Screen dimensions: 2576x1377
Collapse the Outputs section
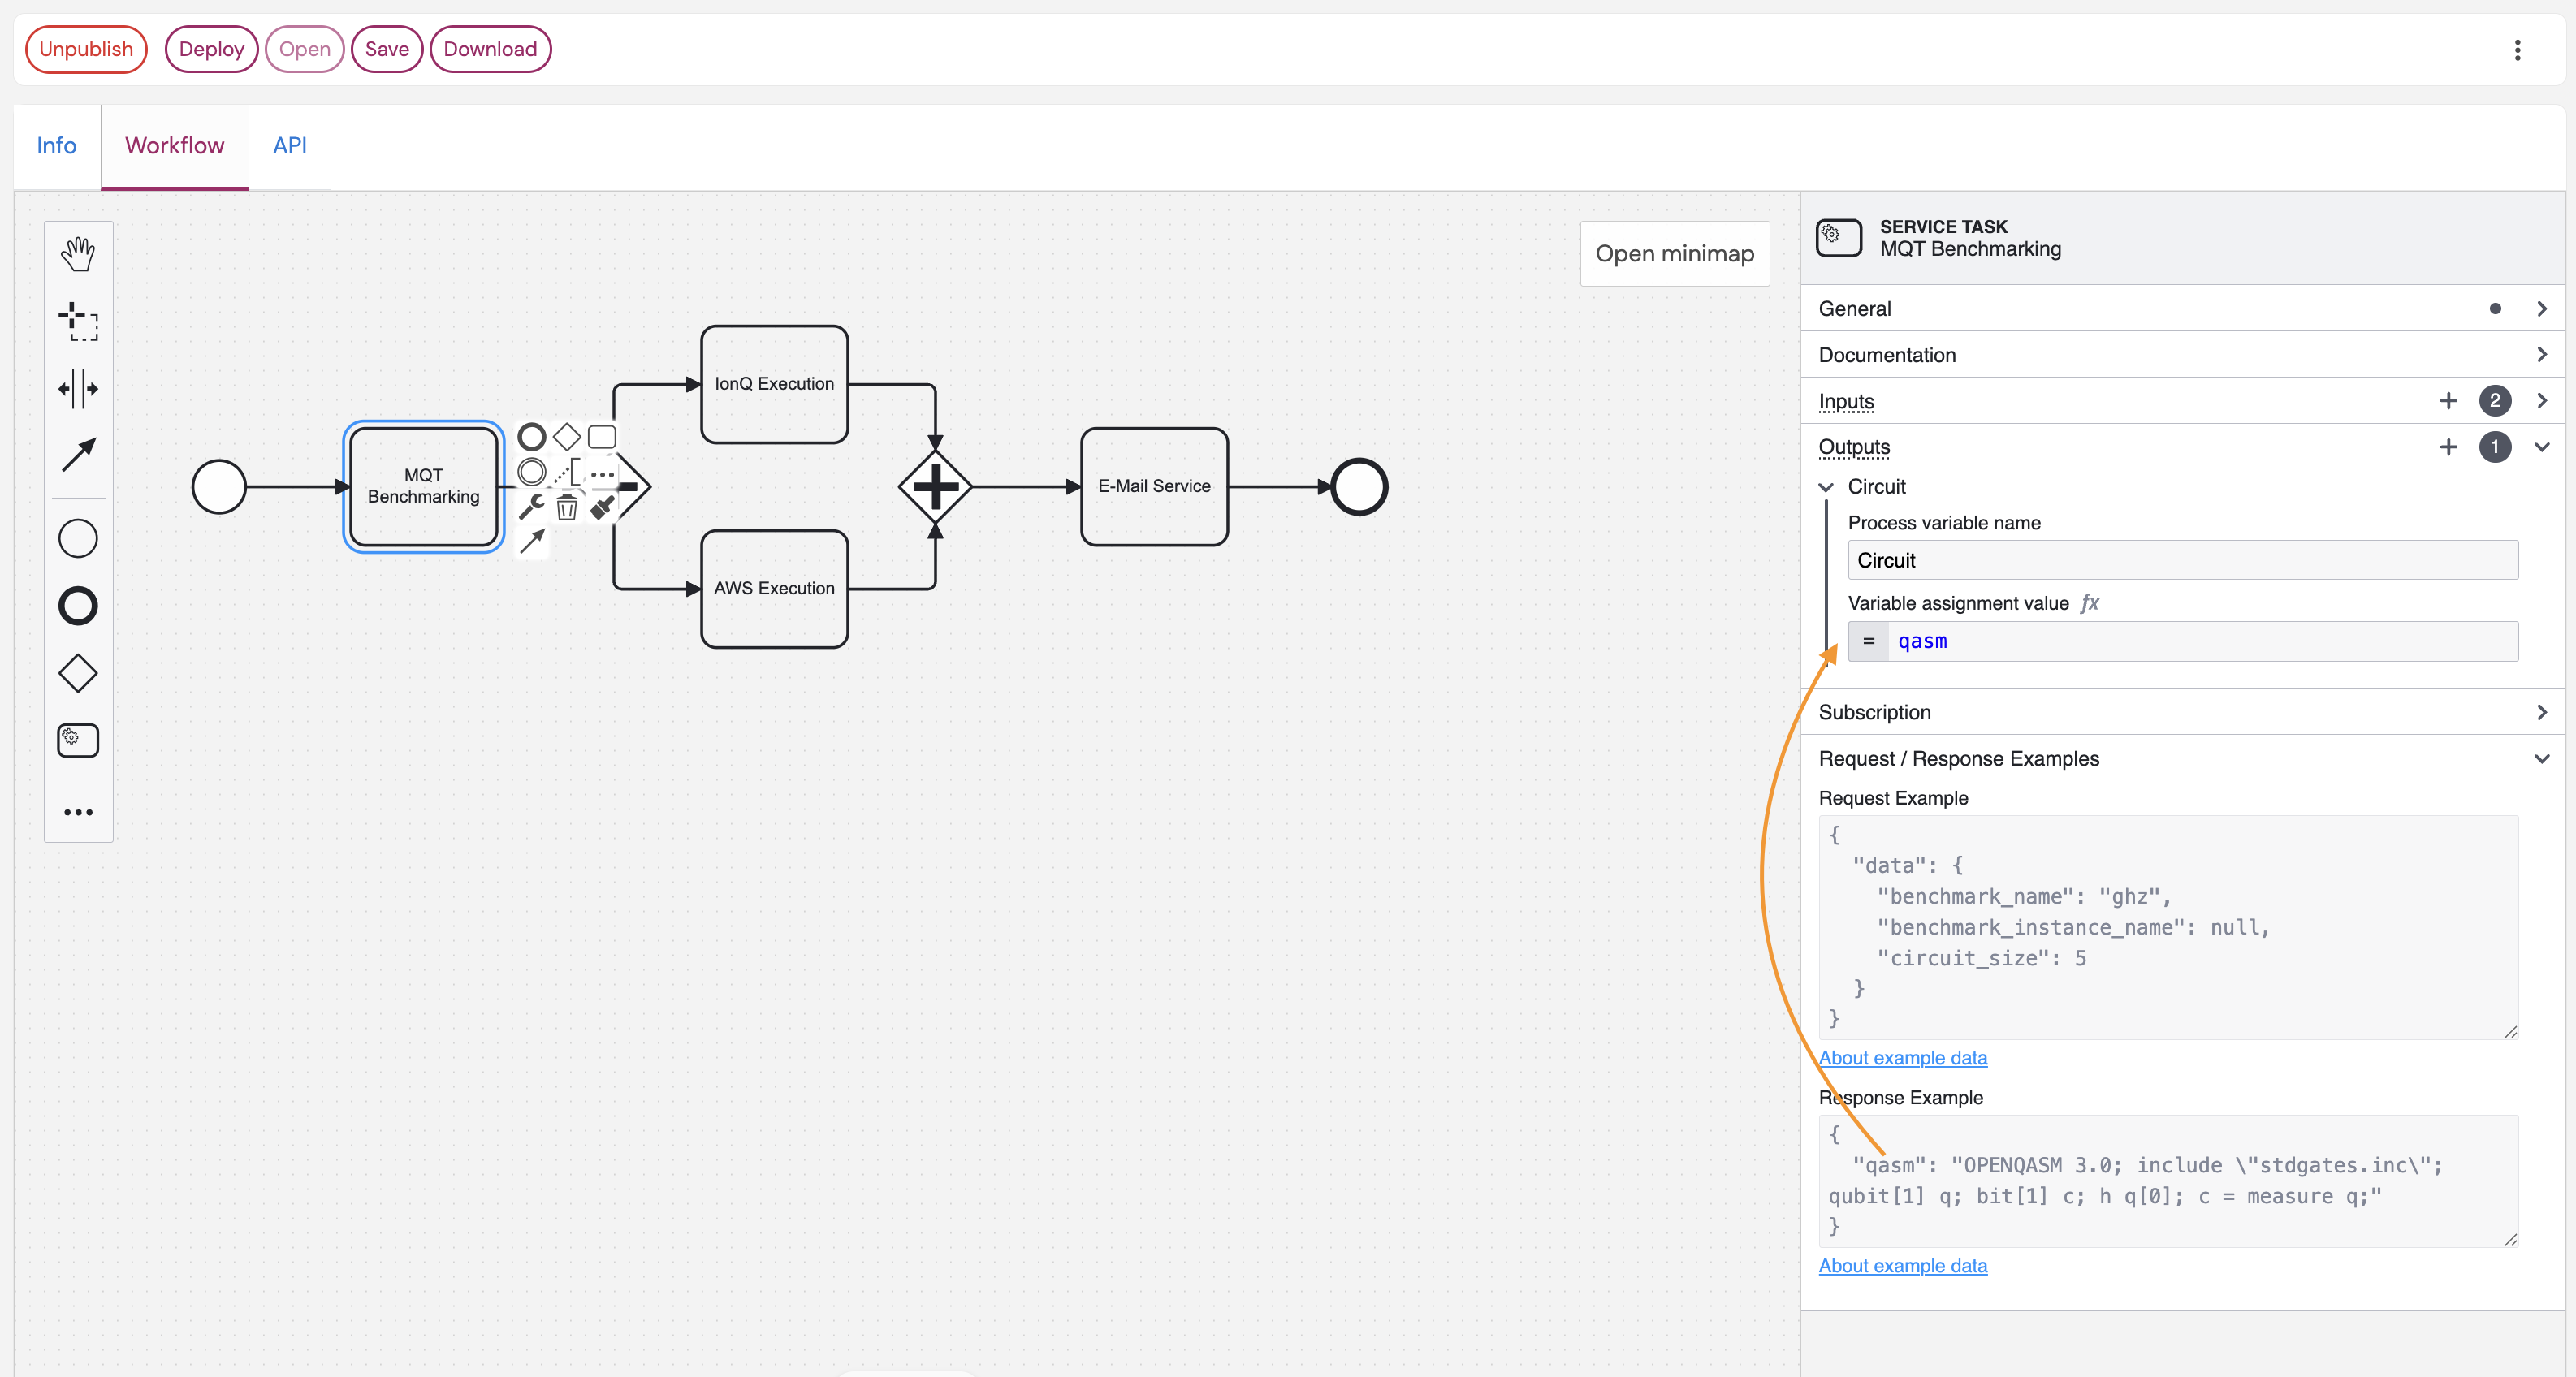coord(2543,447)
